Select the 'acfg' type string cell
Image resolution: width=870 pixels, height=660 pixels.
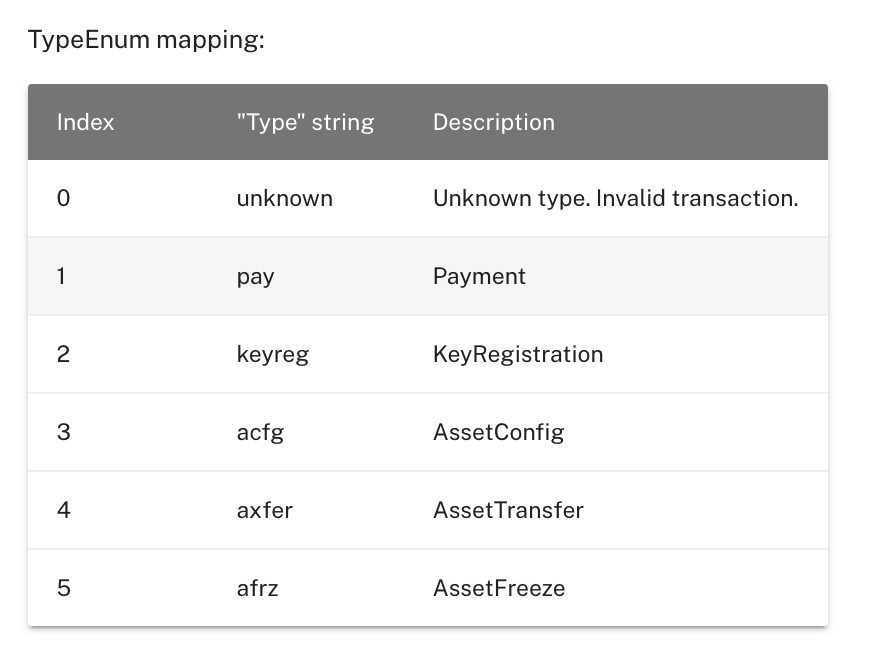point(260,432)
